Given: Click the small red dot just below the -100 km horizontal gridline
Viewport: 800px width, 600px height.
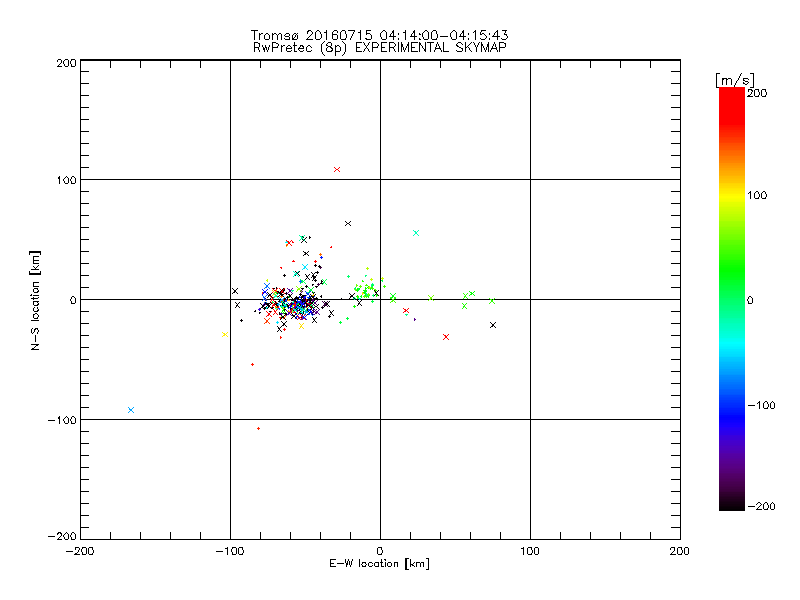Looking at the screenshot, I should coord(258,428).
